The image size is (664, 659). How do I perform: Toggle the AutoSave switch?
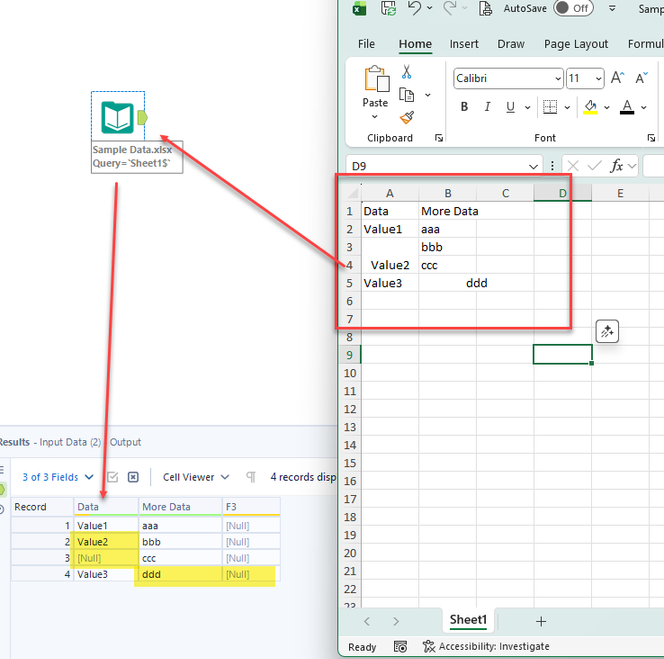tap(573, 8)
